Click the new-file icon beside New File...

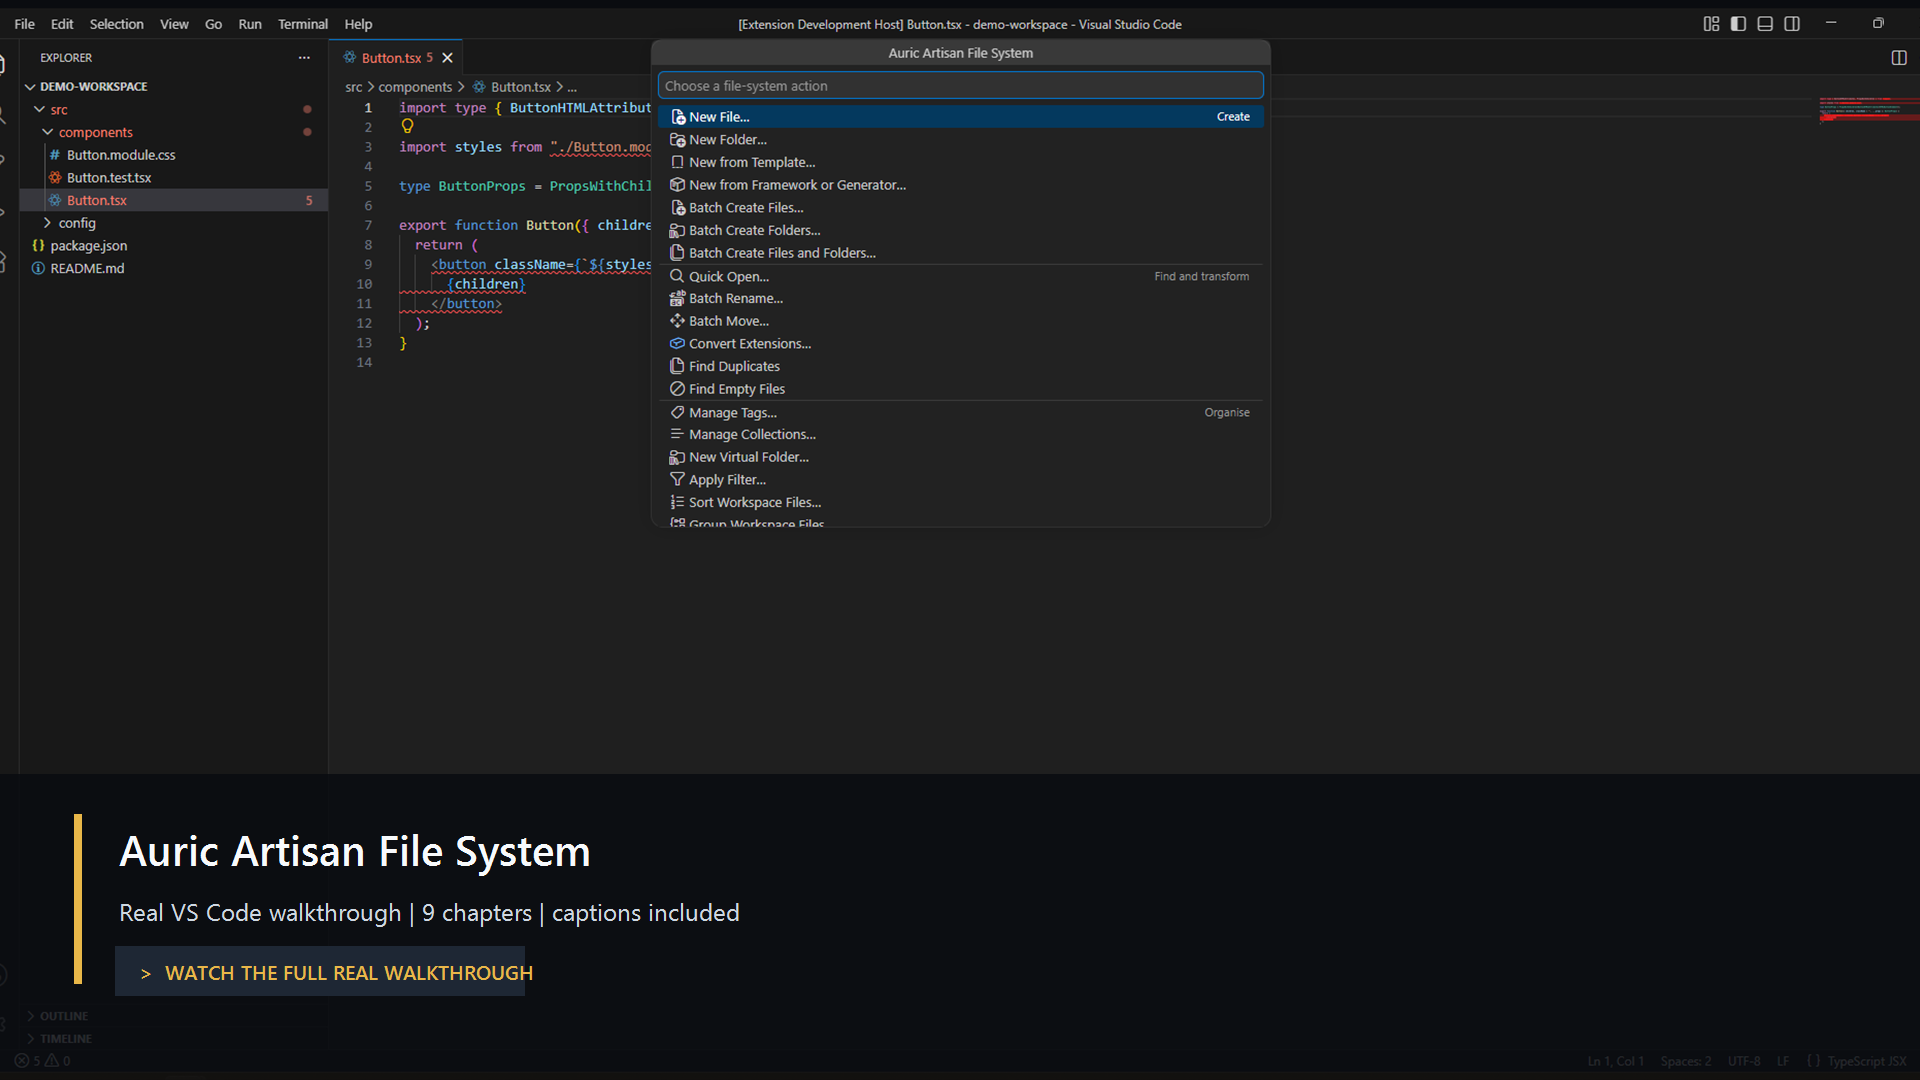(x=678, y=117)
